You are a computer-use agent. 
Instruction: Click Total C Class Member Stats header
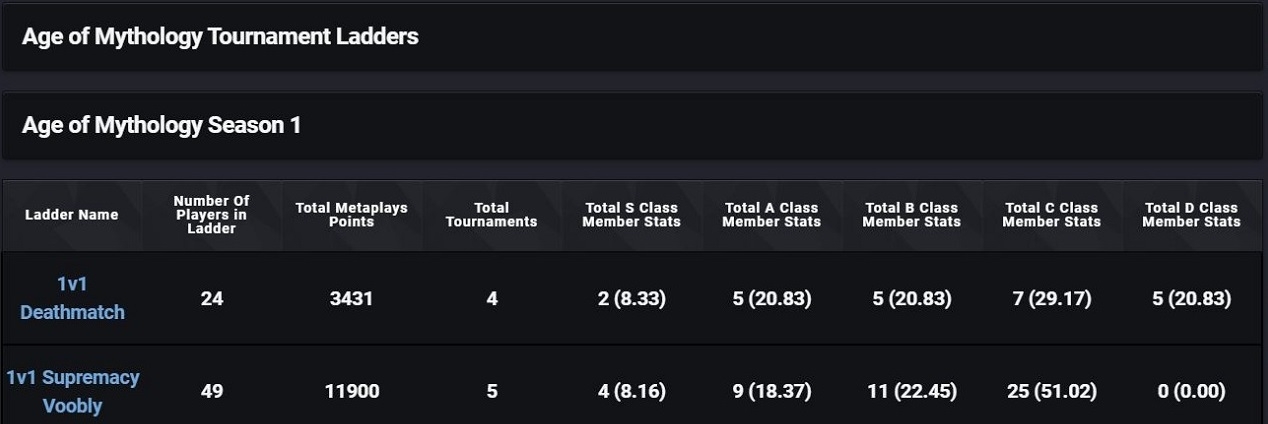coord(1051,215)
